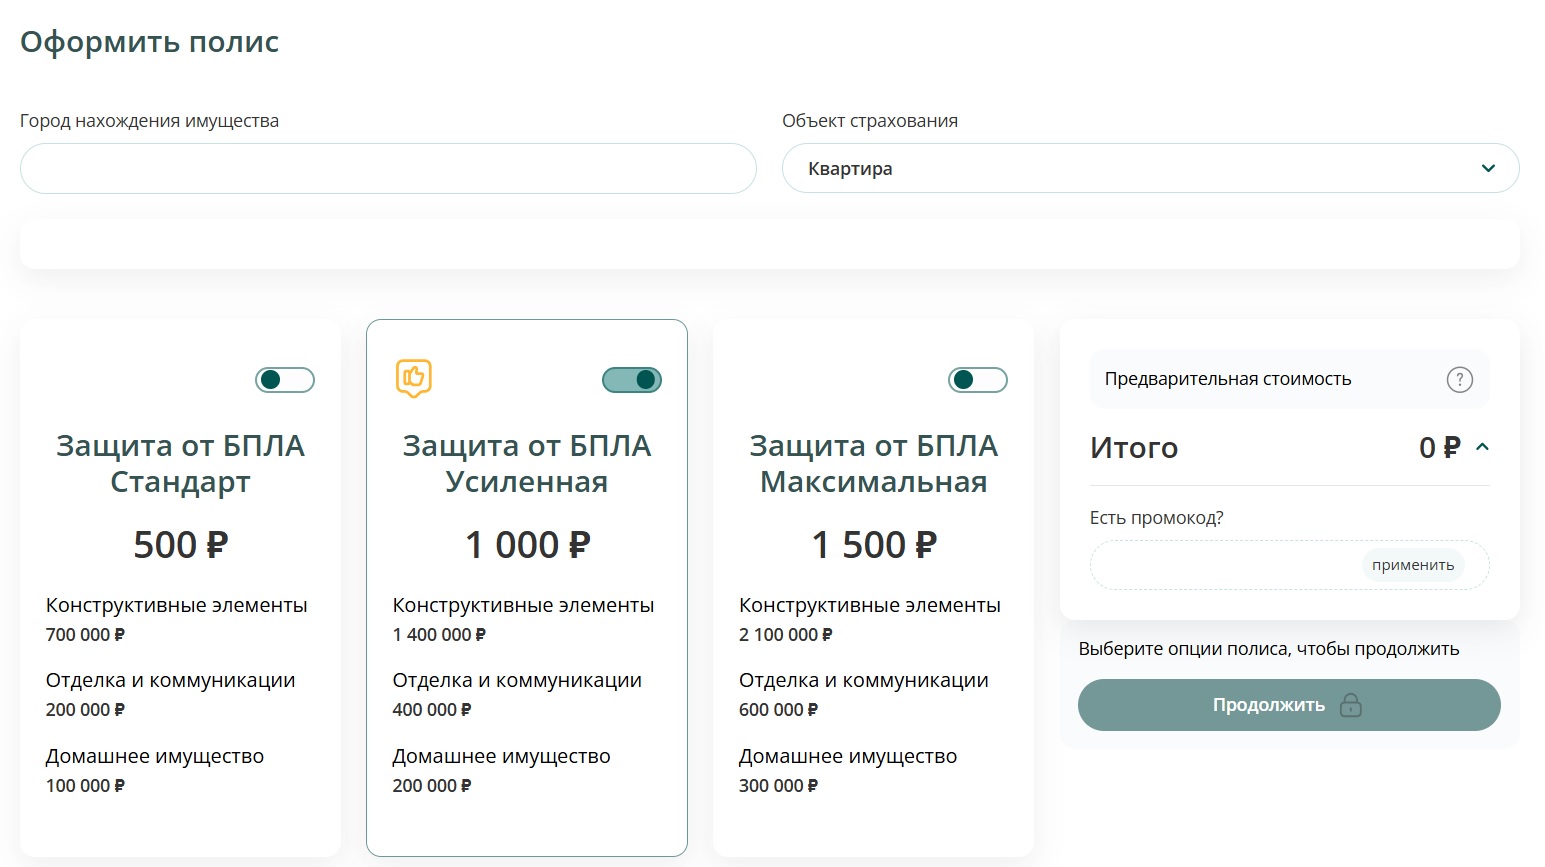Screen dimensions: 1545x867
Task: Click the Есть промокод? label
Action: pyautogui.click(x=1157, y=518)
